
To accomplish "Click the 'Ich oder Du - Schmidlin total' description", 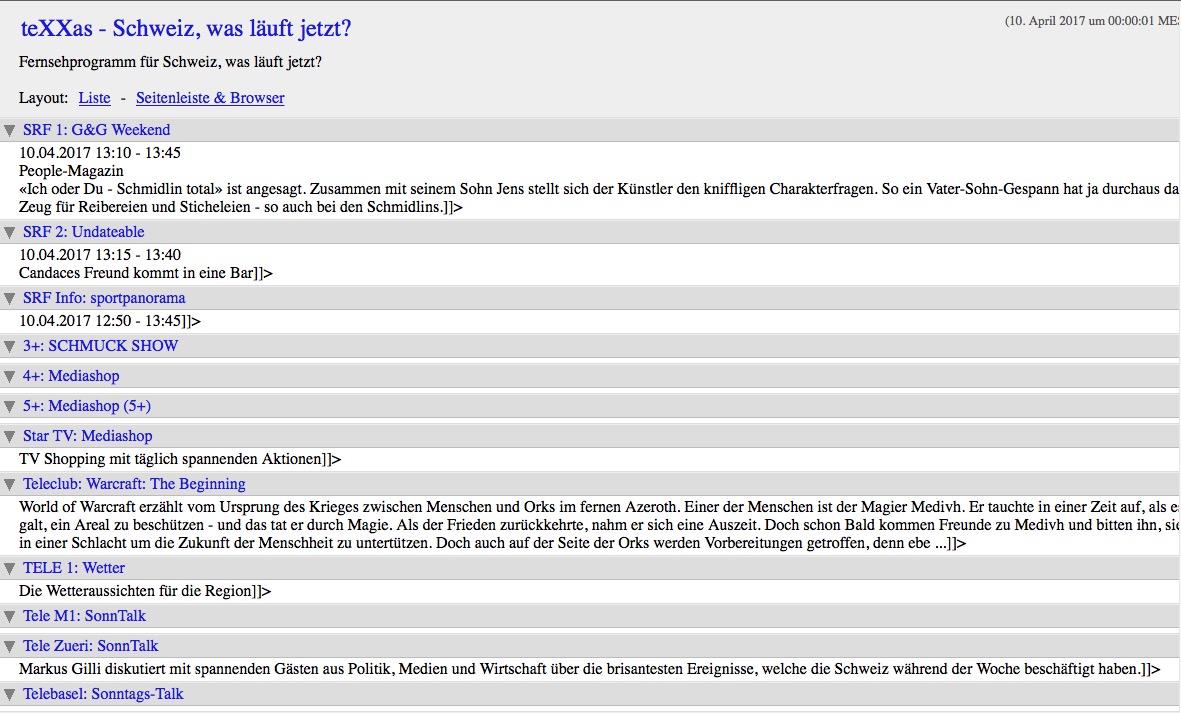I will pos(600,198).
